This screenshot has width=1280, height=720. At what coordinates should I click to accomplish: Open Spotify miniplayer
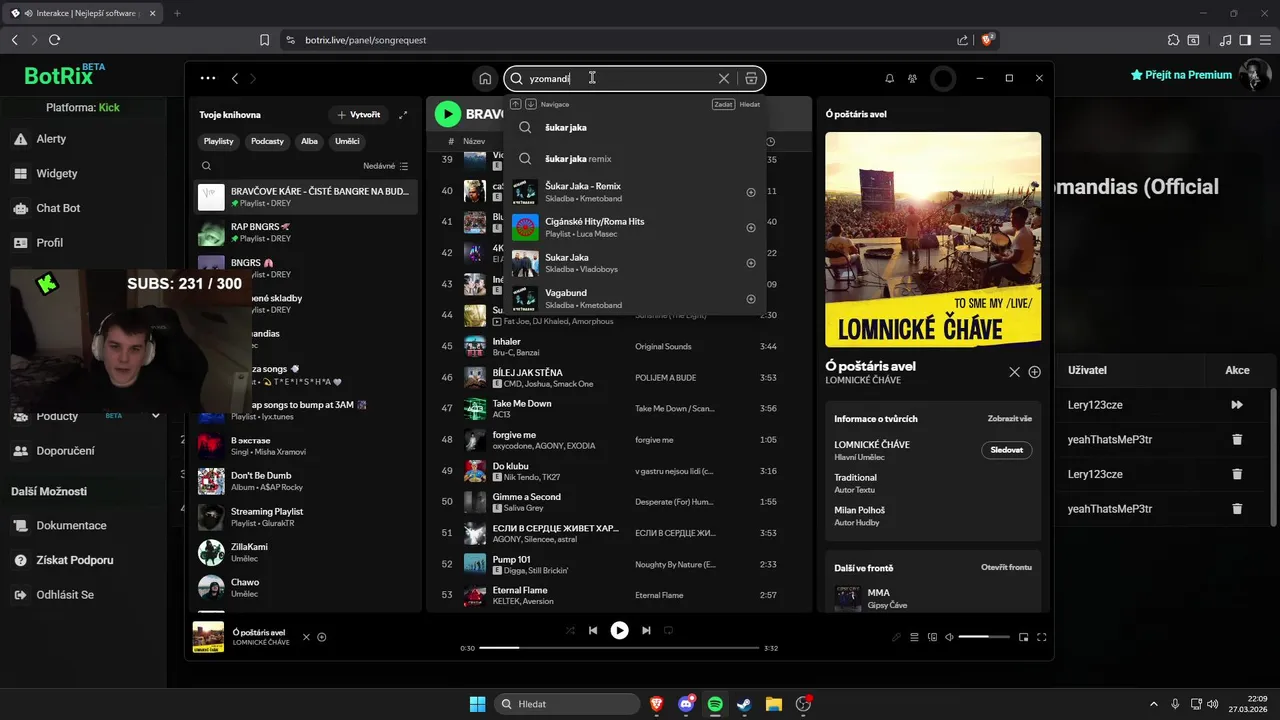(x=1023, y=637)
